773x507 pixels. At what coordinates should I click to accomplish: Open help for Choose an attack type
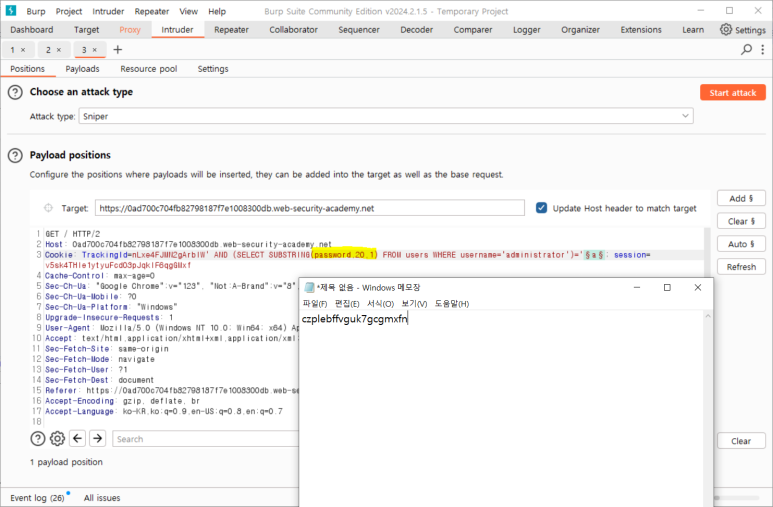15,92
